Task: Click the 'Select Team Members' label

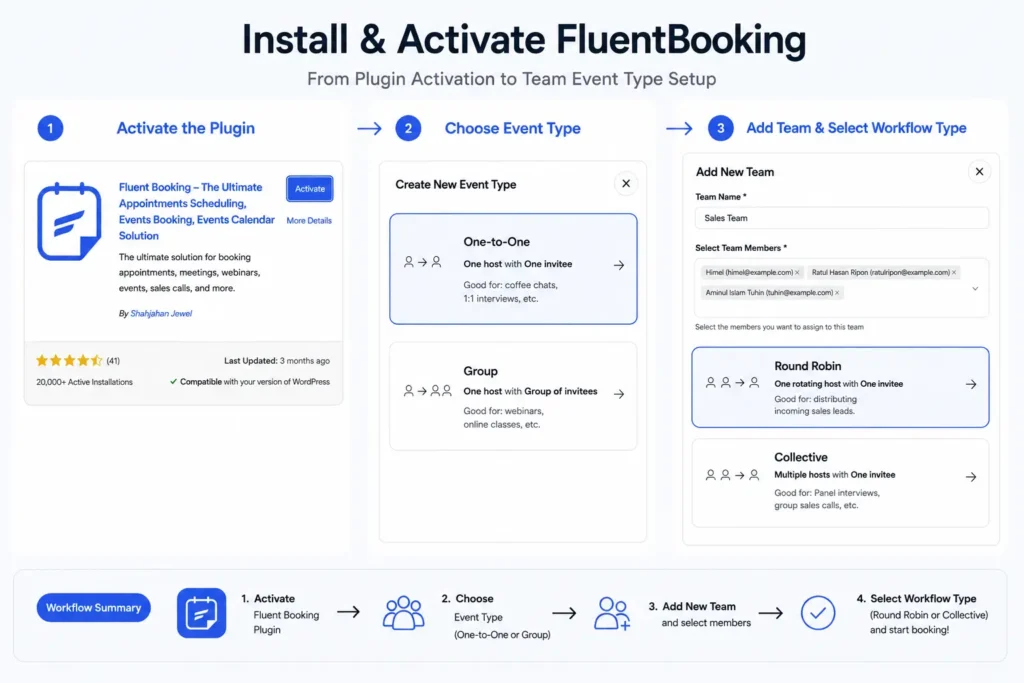Action: pyautogui.click(x=741, y=248)
